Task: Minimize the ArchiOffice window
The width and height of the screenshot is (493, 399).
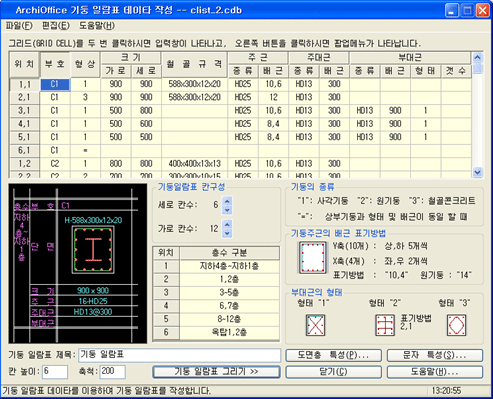Action: 452,11
